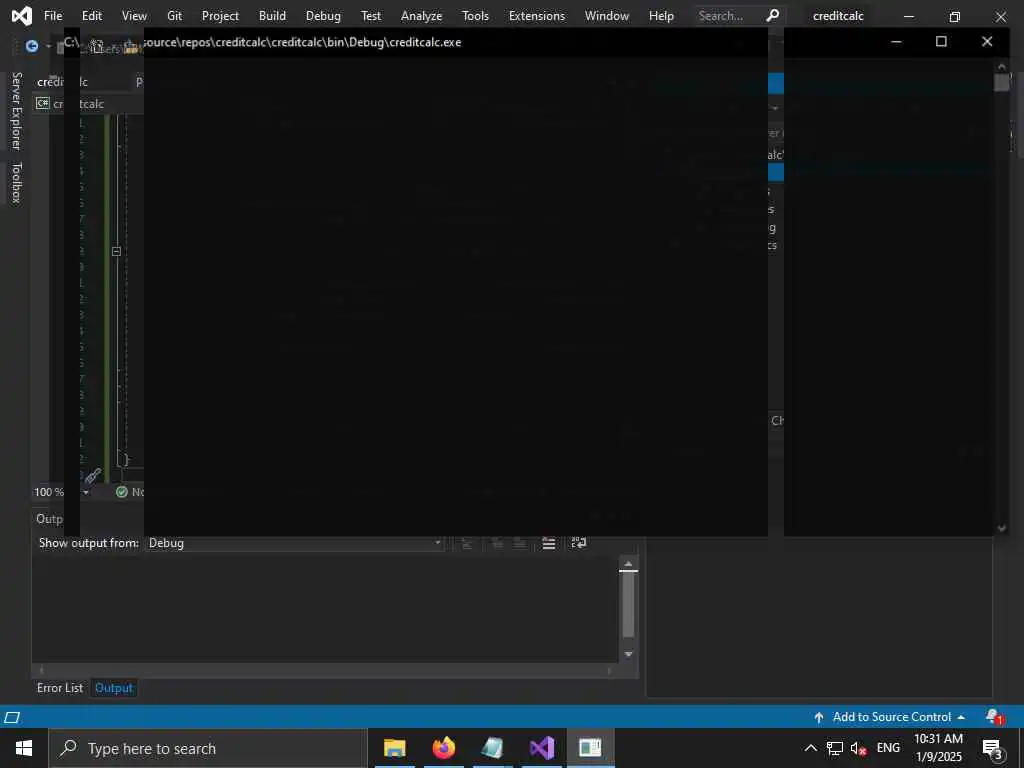Click Add to Source Control button
This screenshot has height=768, width=1024.
[889, 717]
